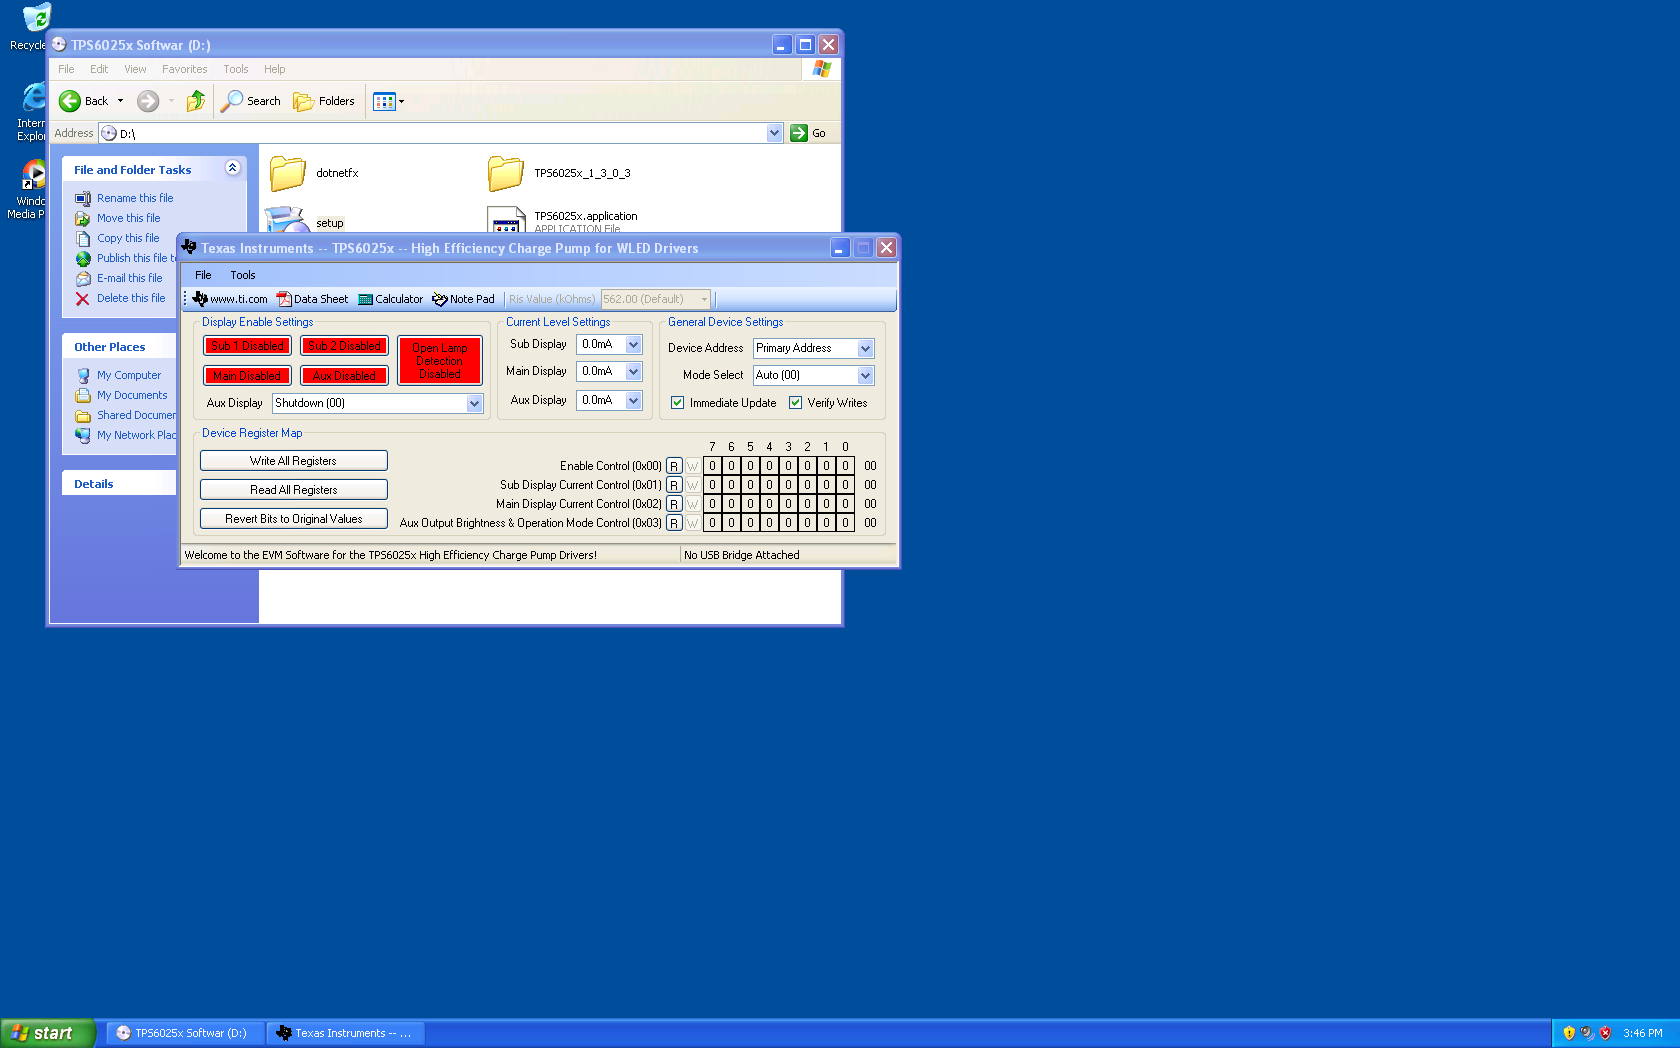Open the Views button in Explorer toolbar
Screen dimensions: 1680x1048
[388, 101]
